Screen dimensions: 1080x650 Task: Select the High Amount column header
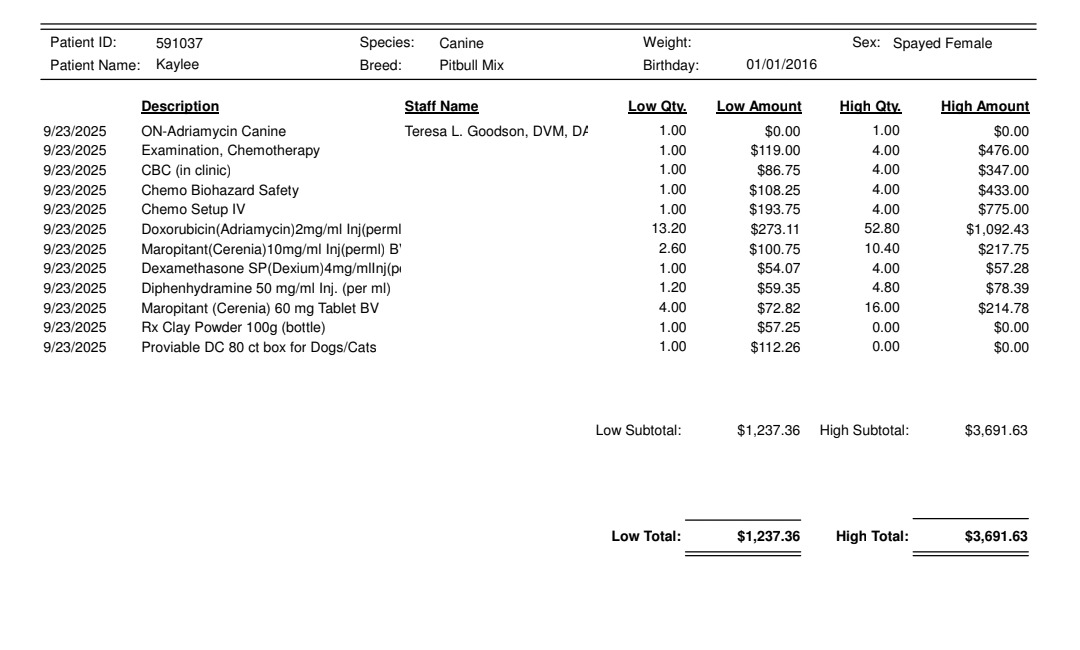pyautogui.click(x=984, y=107)
